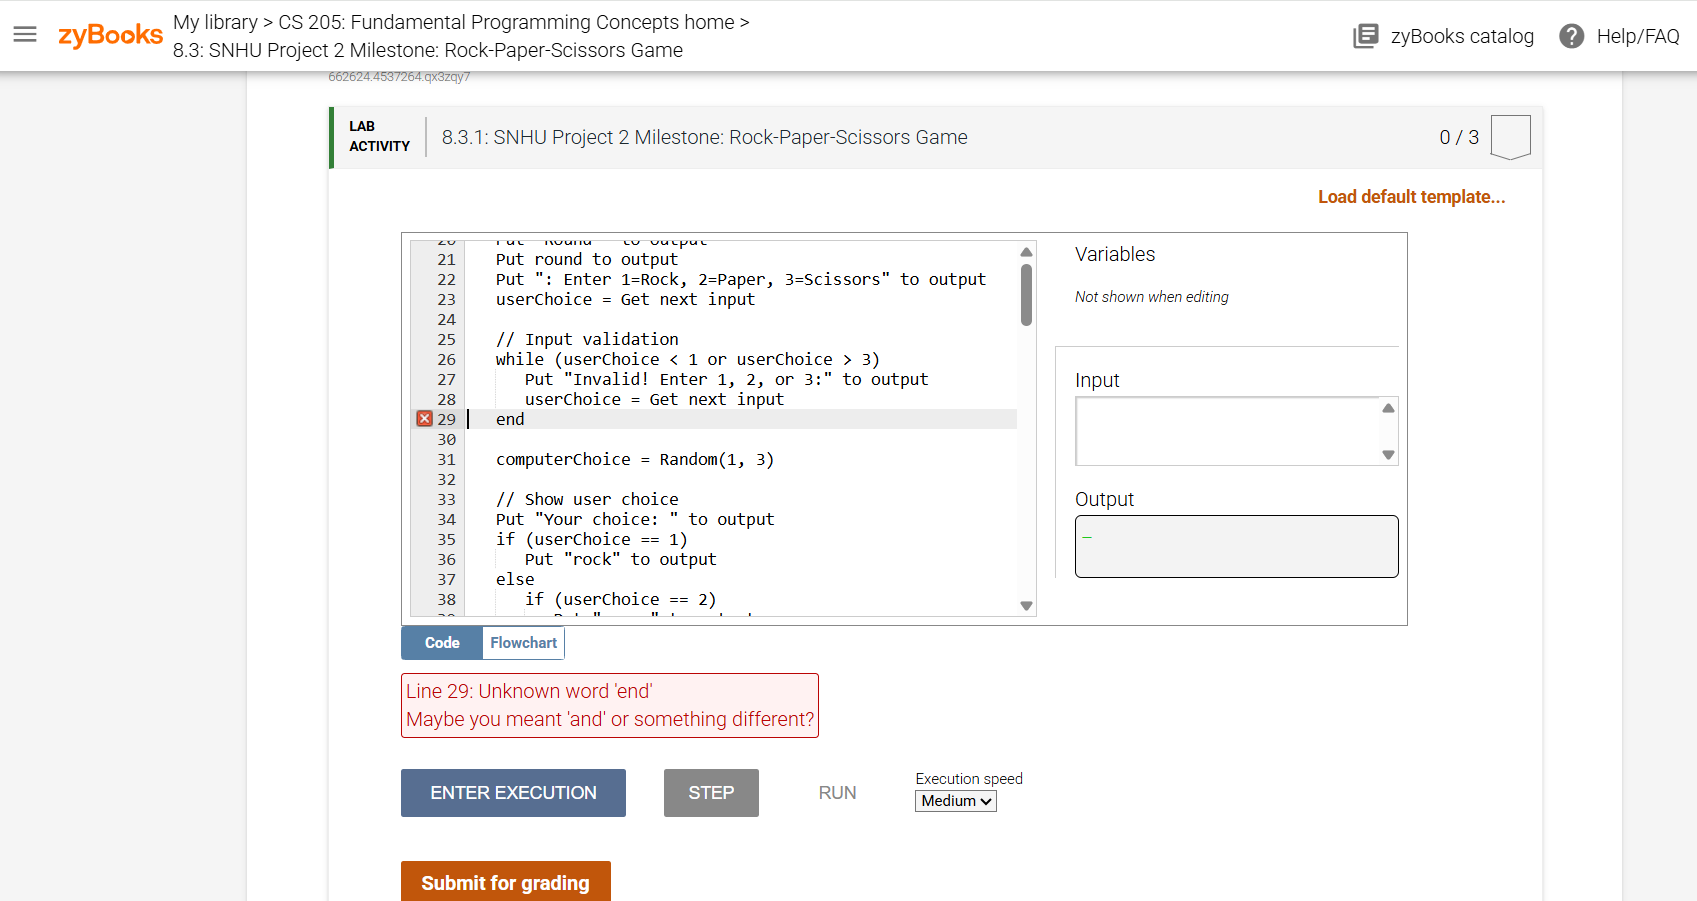Screen dimensions: 1697x901
Task: Click the Load default template link
Action: [1411, 197]
